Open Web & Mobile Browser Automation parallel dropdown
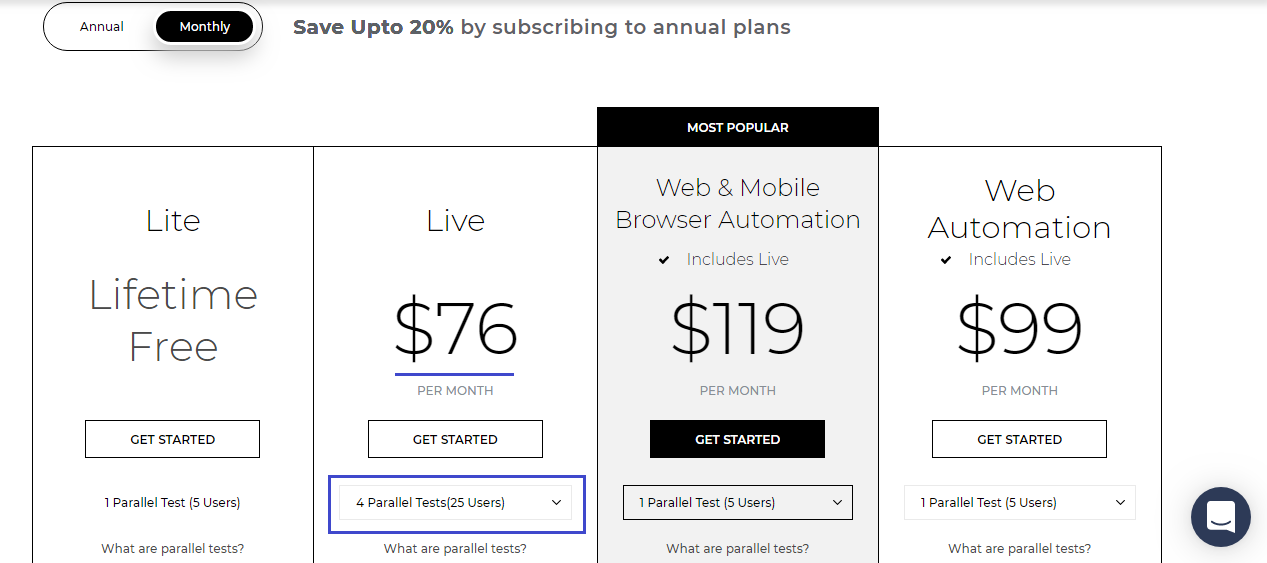1267x563 pixels. [x=738, y=503]
